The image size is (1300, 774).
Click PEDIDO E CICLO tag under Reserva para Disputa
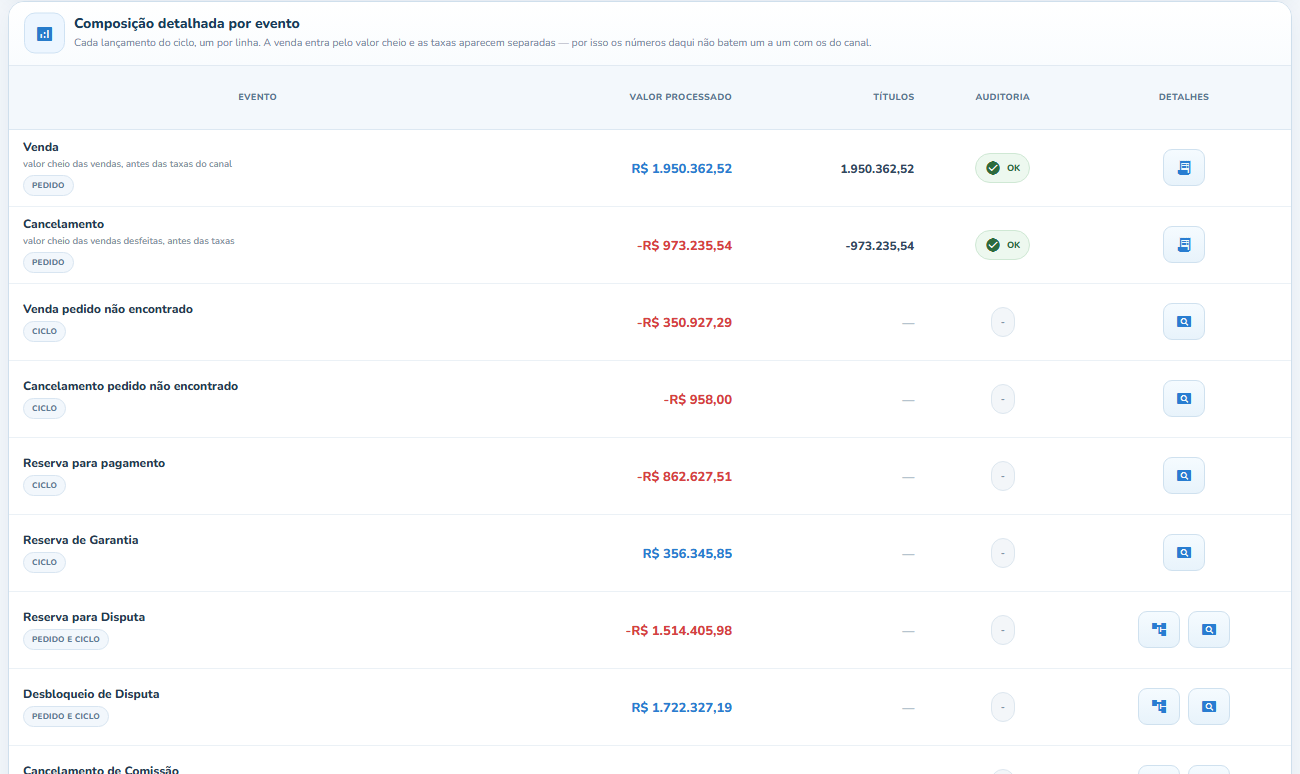pyautogui.click(x=66, y=639)
